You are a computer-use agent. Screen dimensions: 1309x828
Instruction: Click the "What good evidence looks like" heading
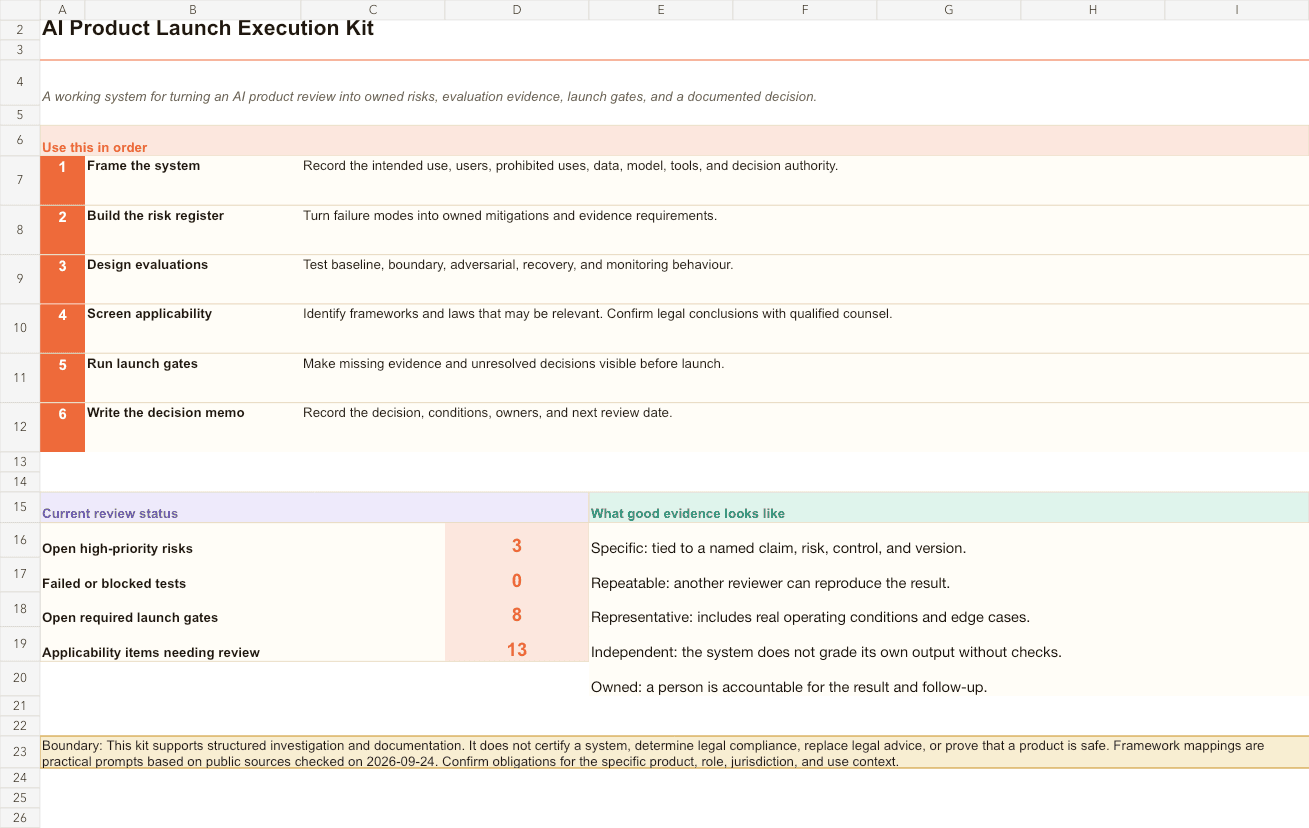(688, 514)
